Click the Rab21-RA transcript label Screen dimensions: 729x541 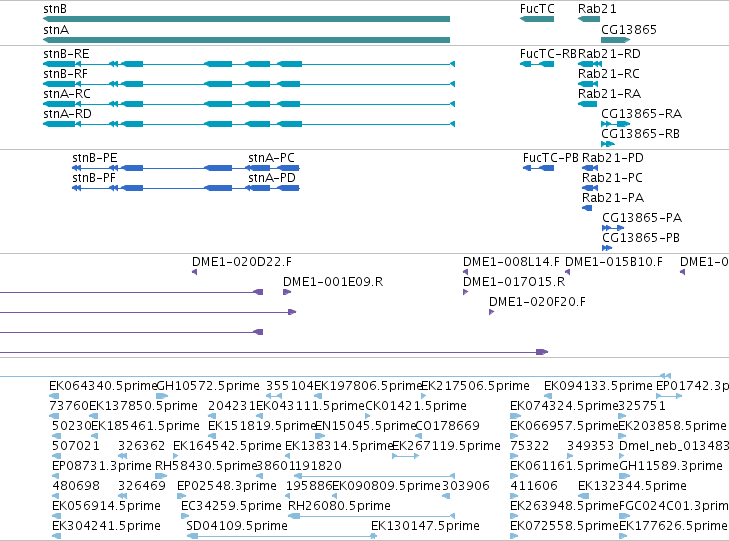(x=610, y=94)
